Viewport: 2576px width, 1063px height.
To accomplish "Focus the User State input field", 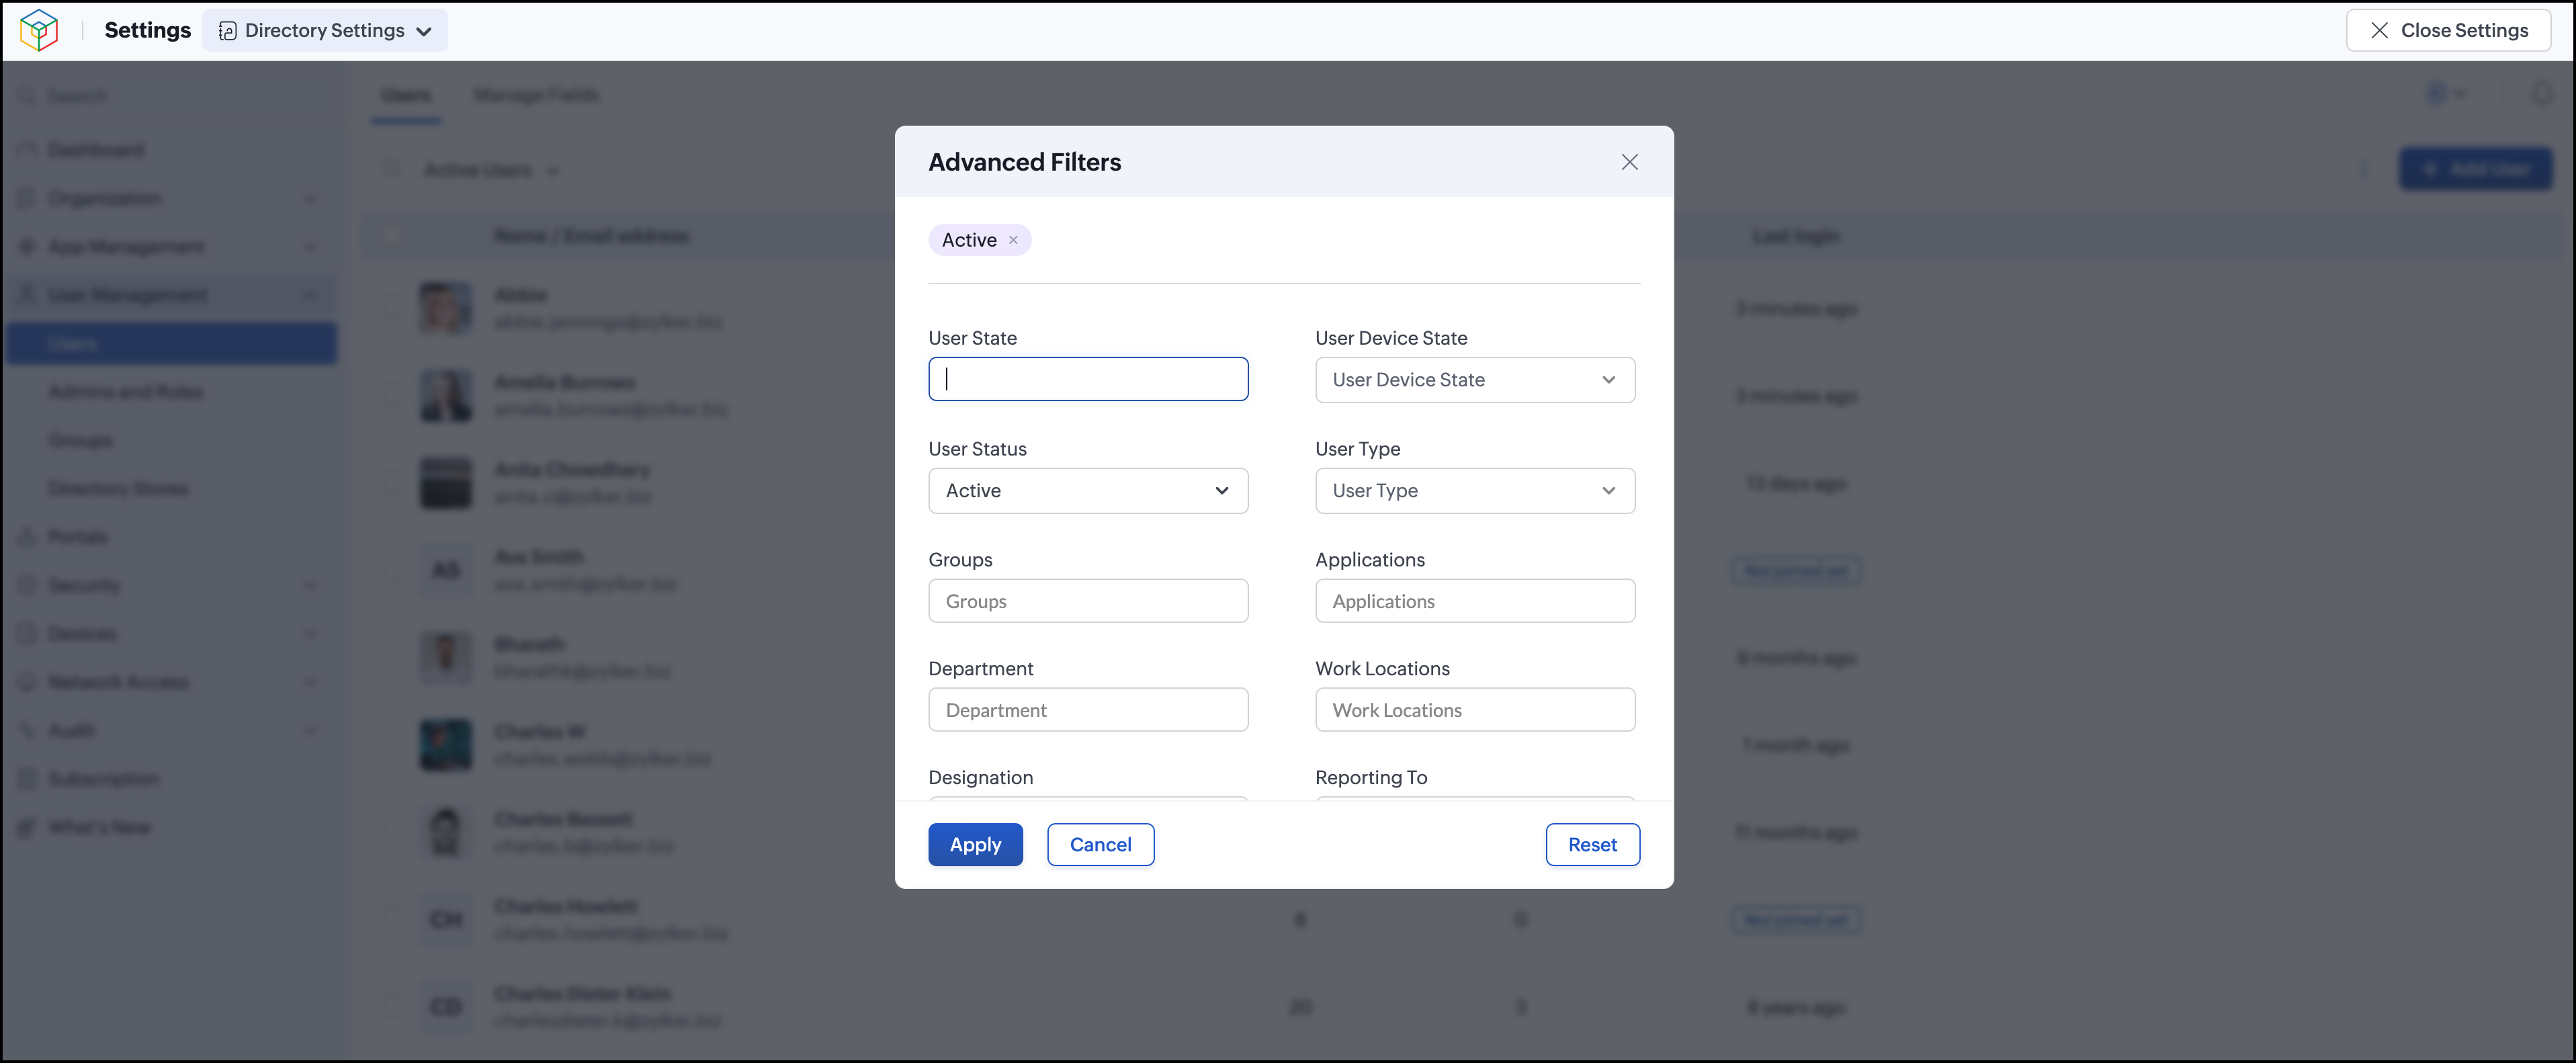I will [1088, 379].
